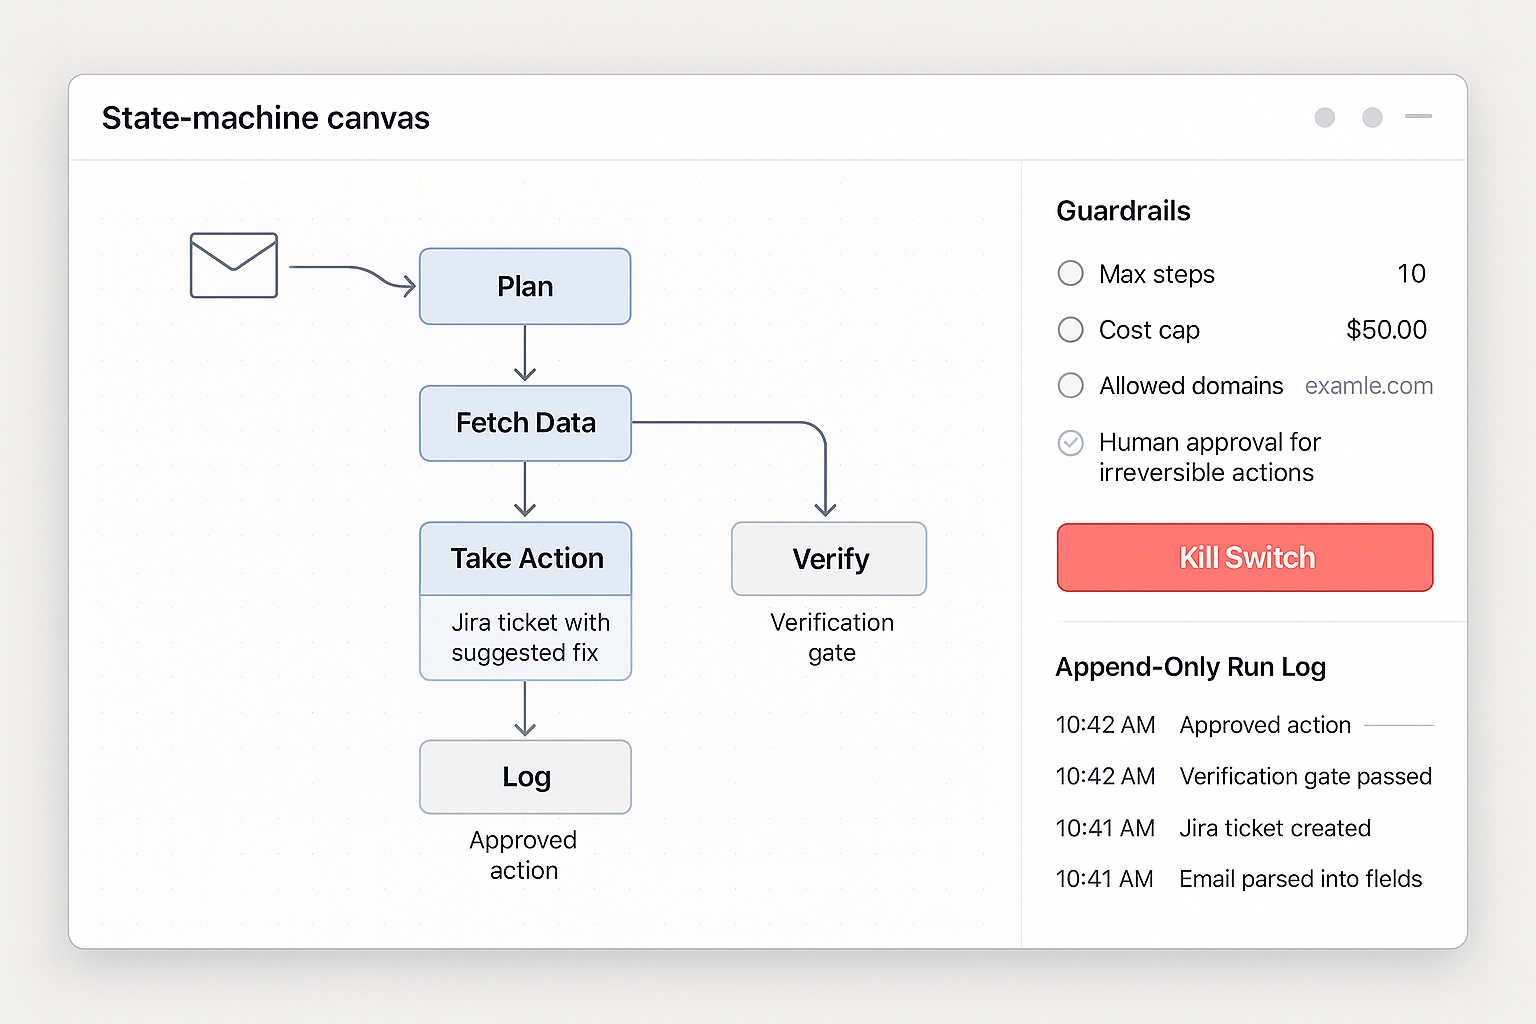This screenshot has height=1024, width=1536.
Task: Edit the Cost cap $50.00 value
Action: (1386, 330)
